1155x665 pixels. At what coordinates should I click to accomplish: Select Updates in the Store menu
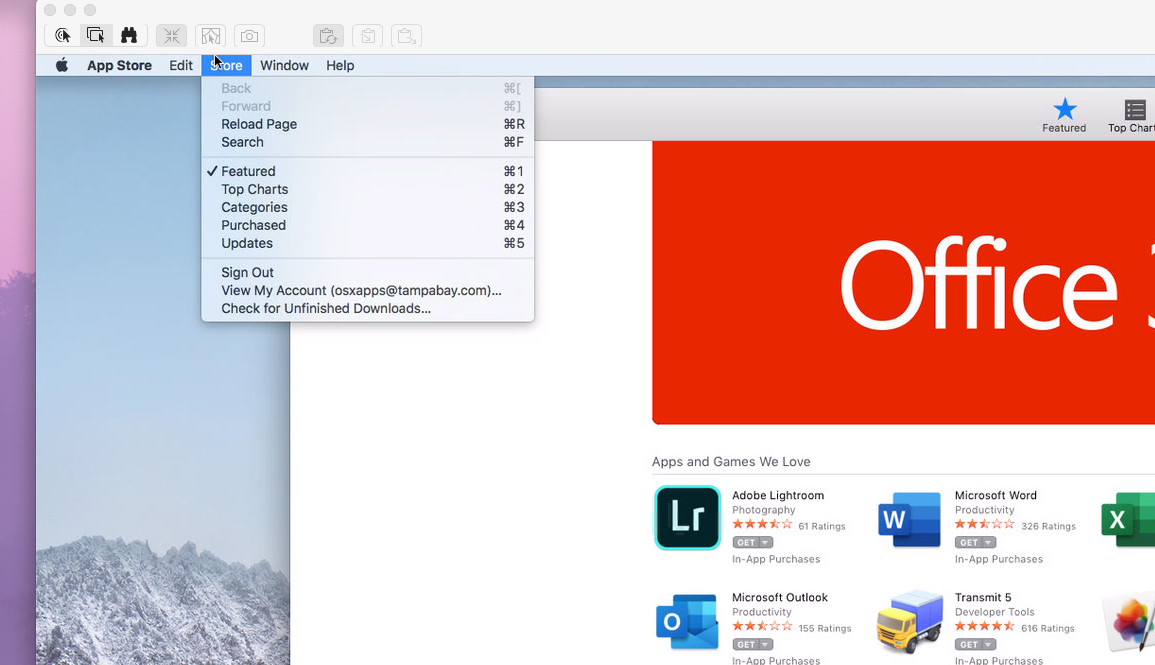coord(368,243)
